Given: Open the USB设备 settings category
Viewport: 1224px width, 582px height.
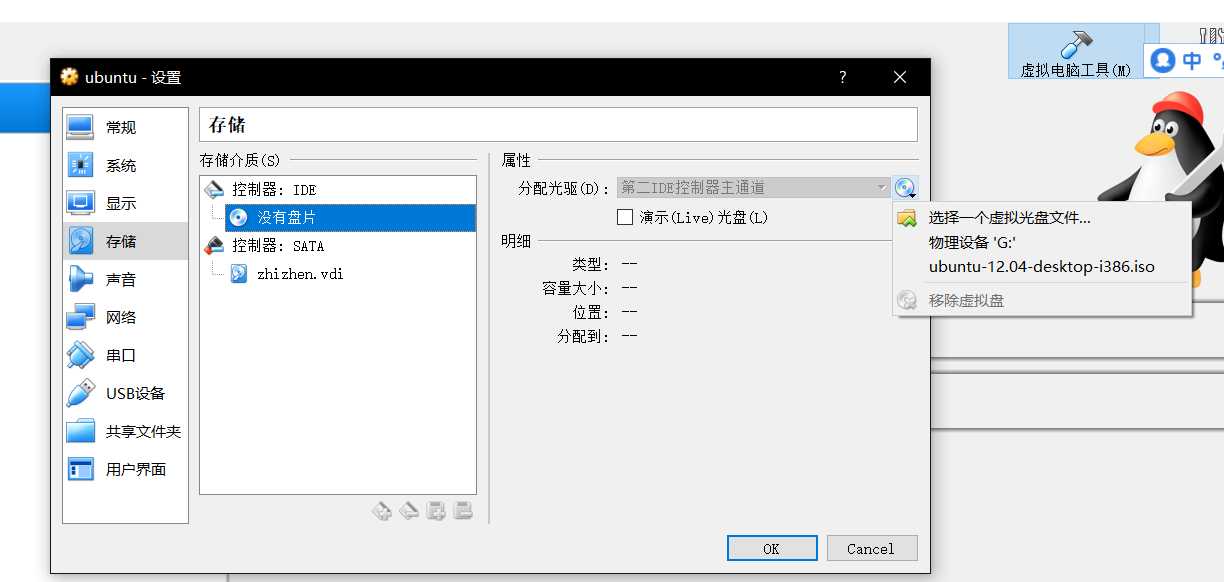Looking at the screenshot, I should [125, 394].
